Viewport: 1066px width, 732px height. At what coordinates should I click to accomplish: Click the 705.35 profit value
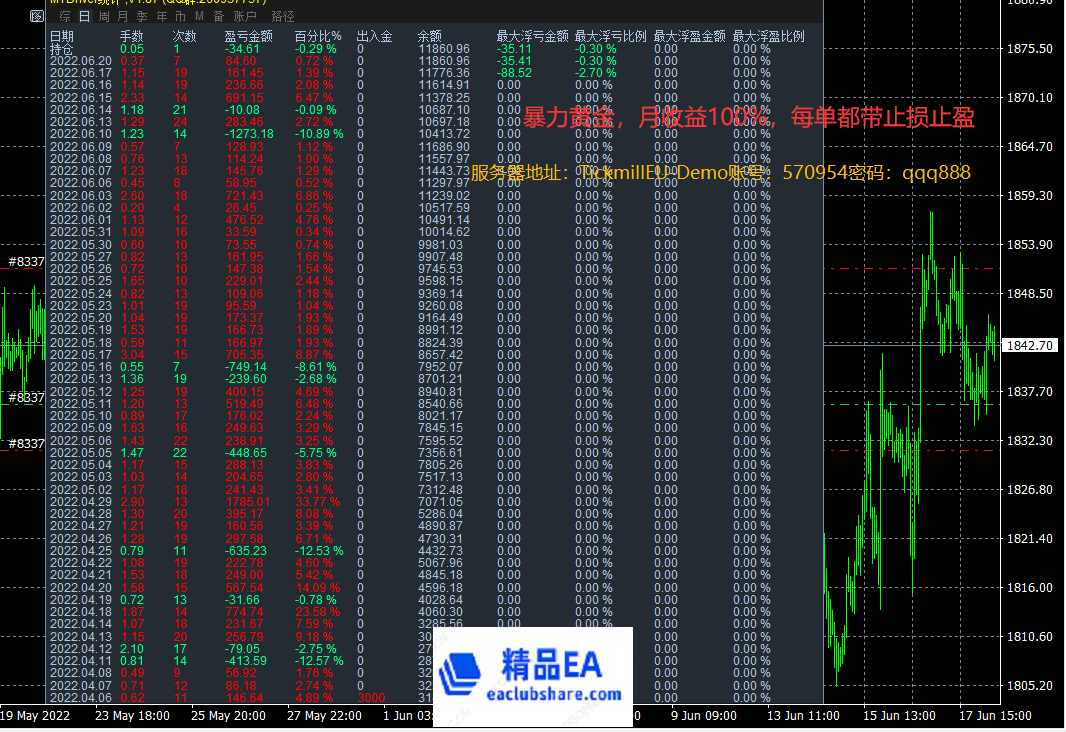pos(245,355)
